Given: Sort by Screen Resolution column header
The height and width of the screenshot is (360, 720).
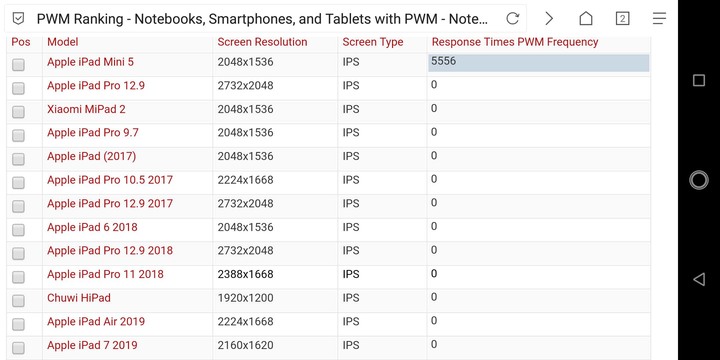Looking at the screenshot, I should point(262,42).
